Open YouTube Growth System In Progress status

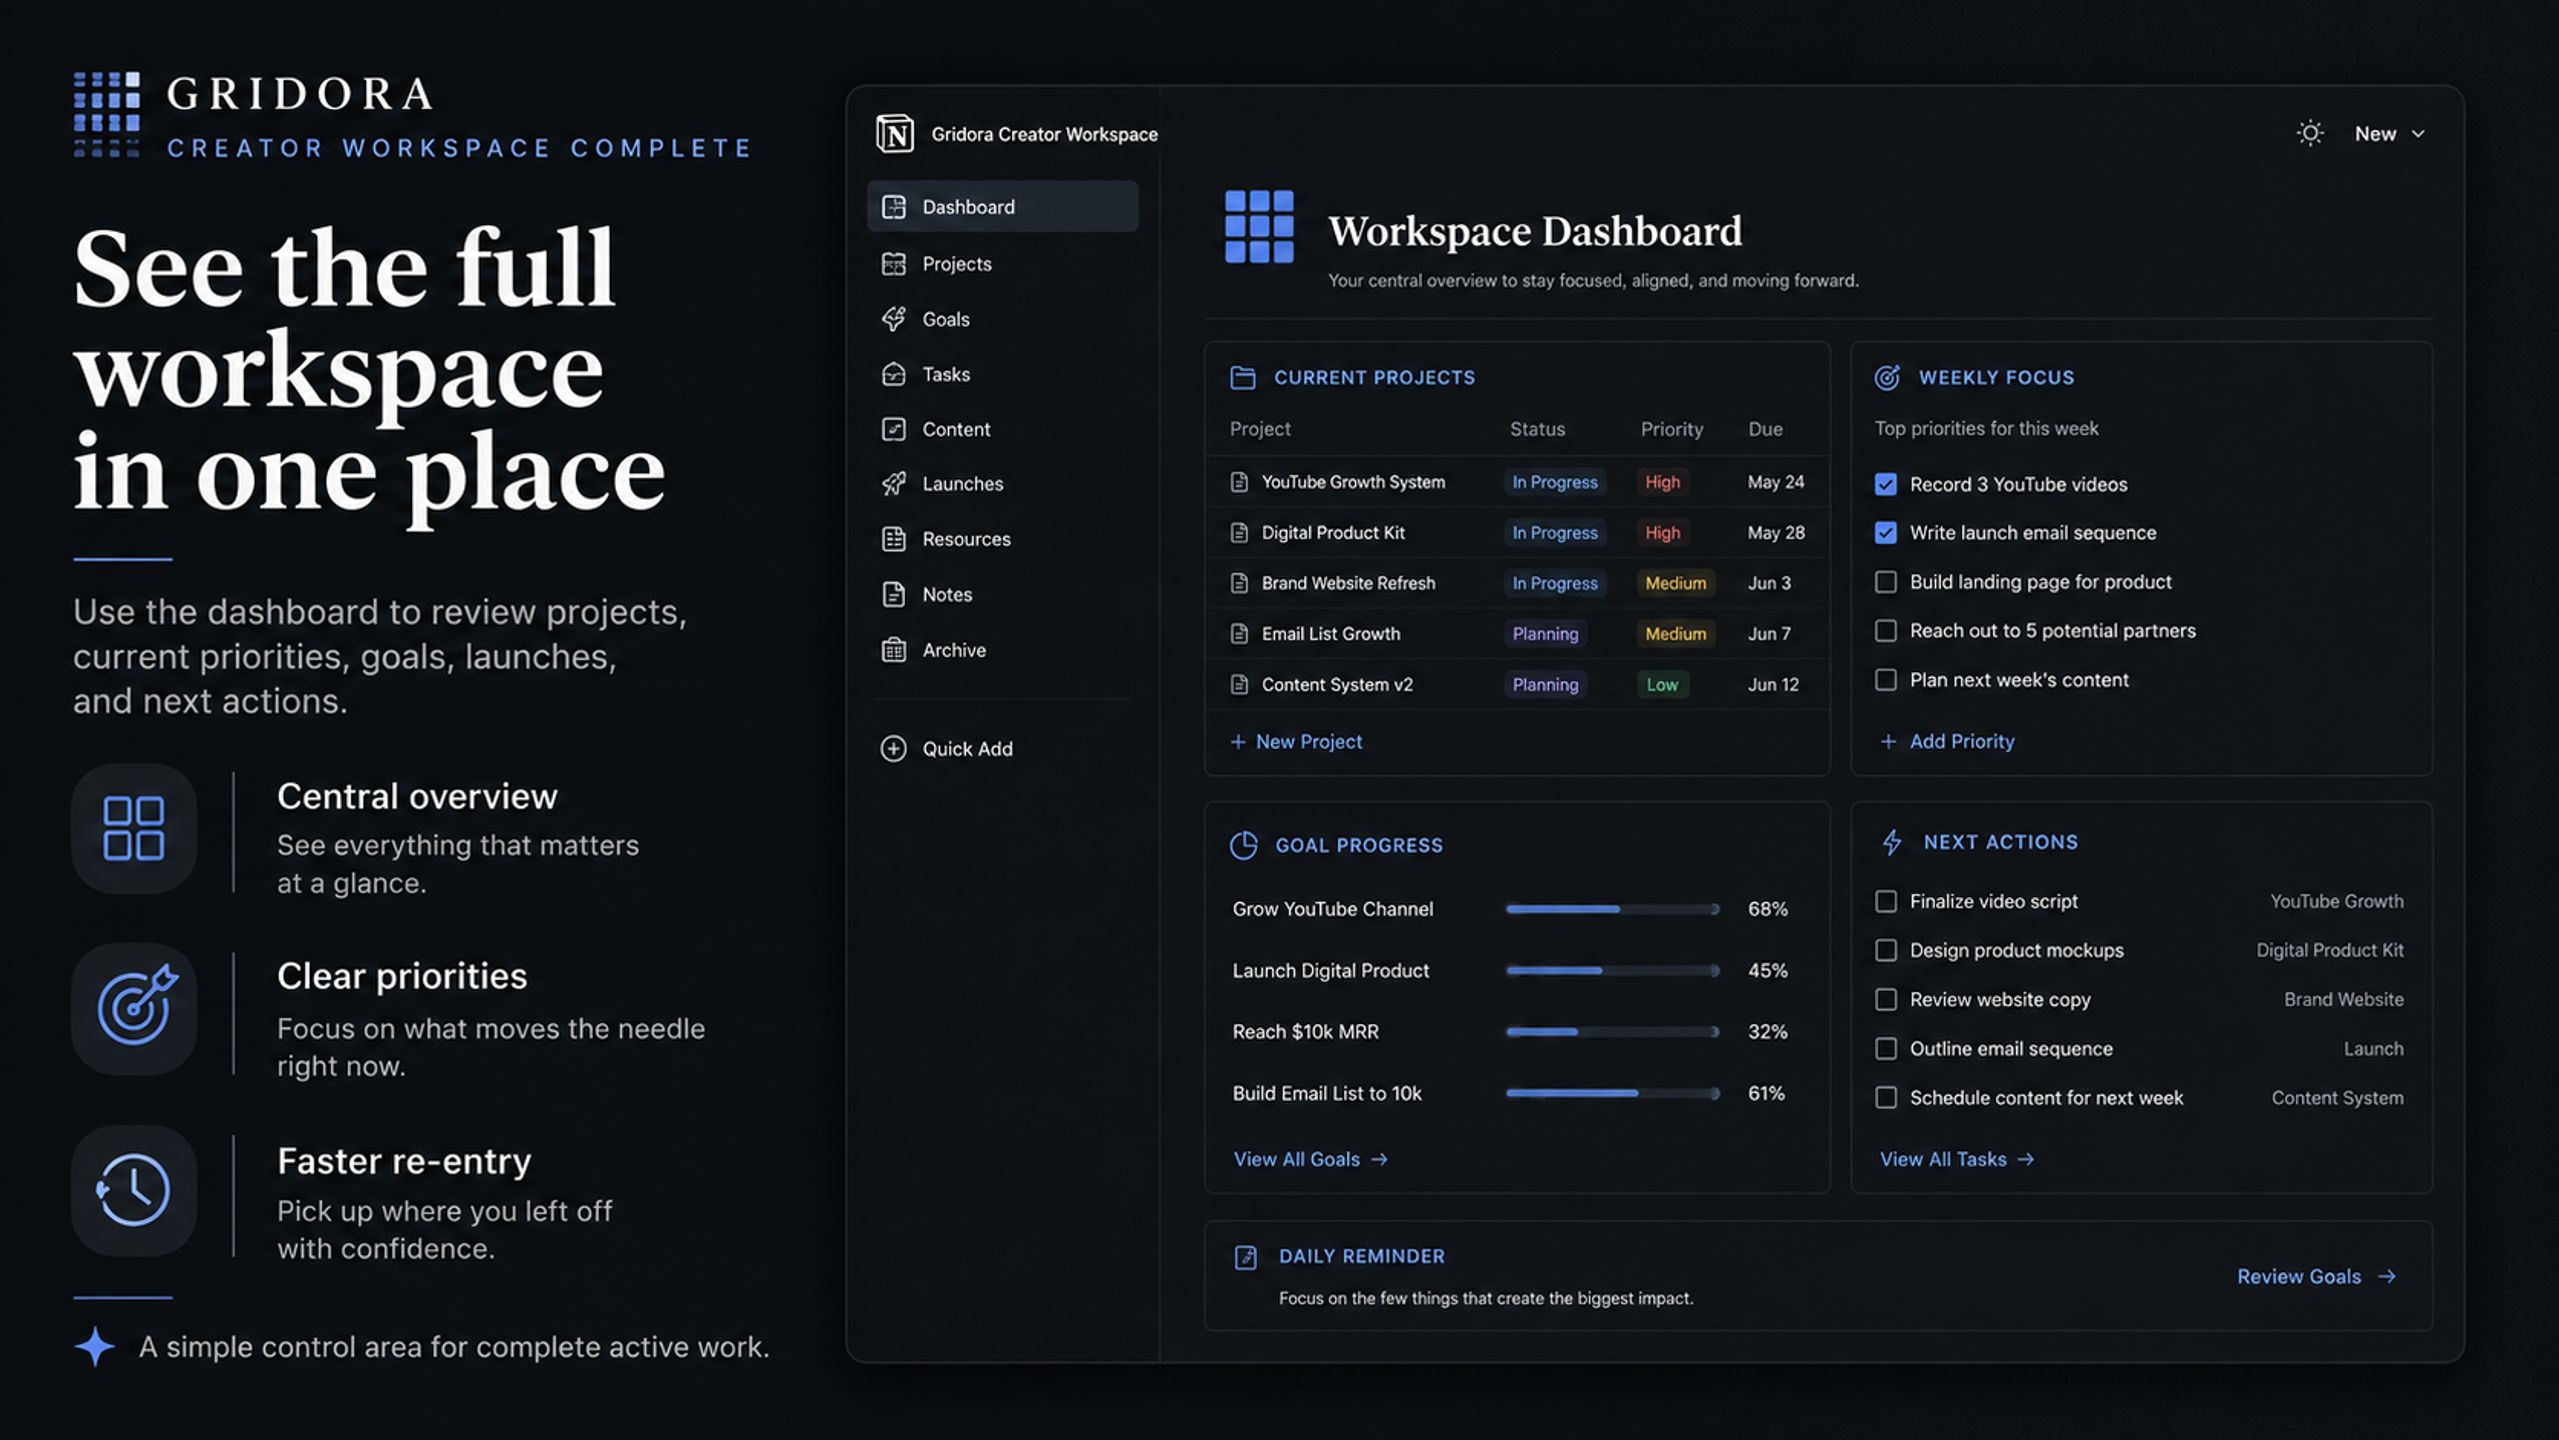click(1554, 482)
